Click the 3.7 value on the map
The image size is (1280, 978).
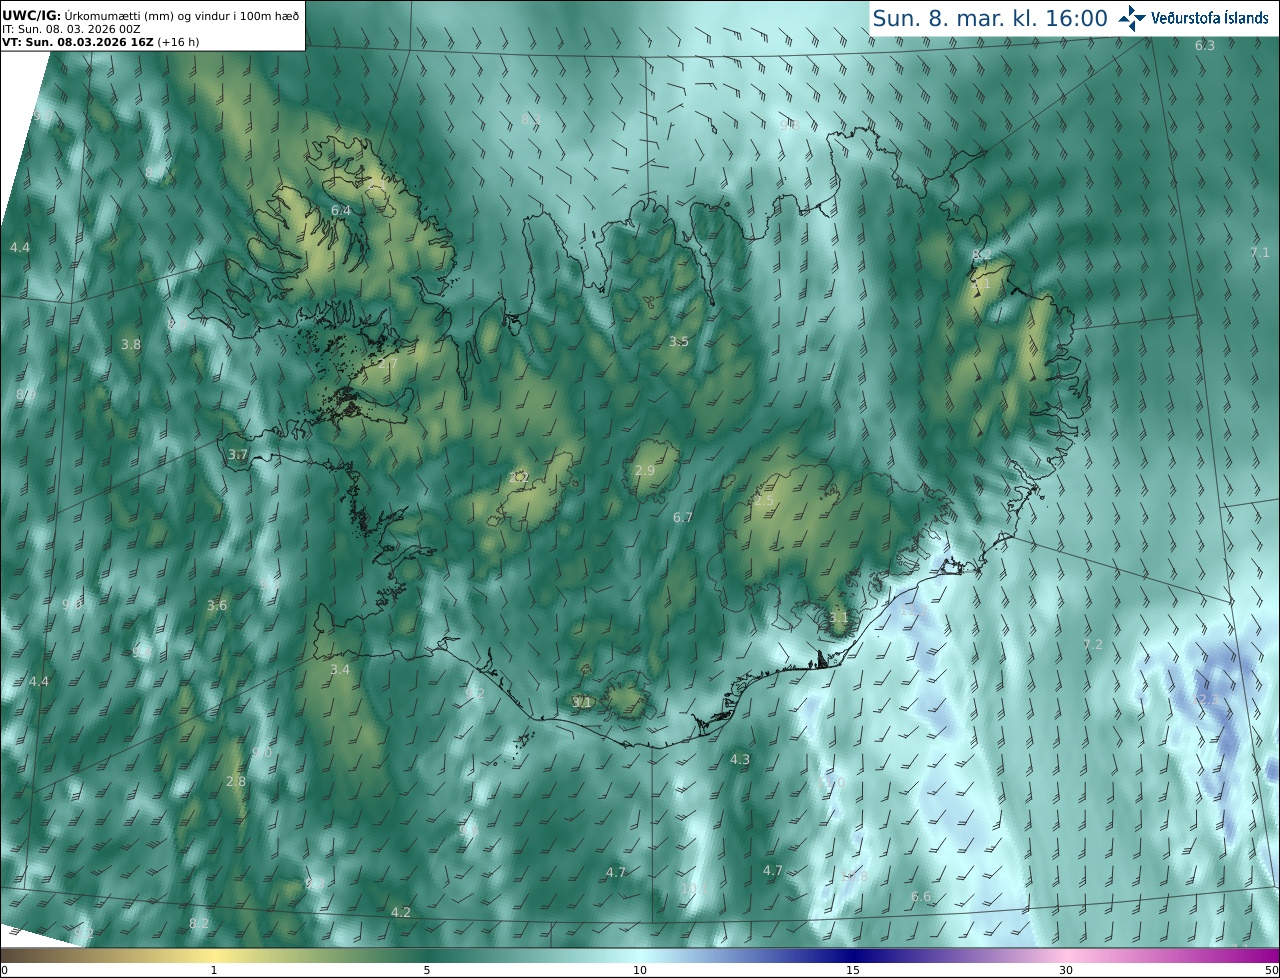click(x=237, y=454)
